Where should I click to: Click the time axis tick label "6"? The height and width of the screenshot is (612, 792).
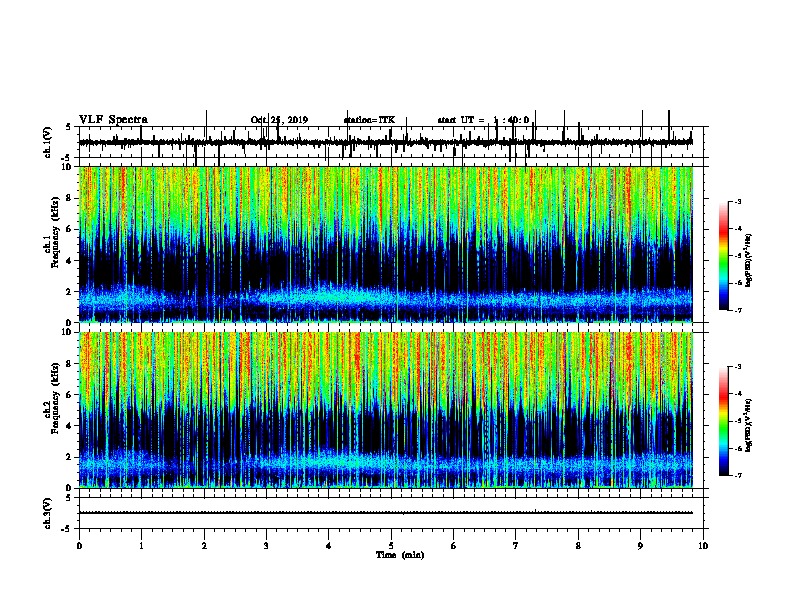(x=454, y=546)
